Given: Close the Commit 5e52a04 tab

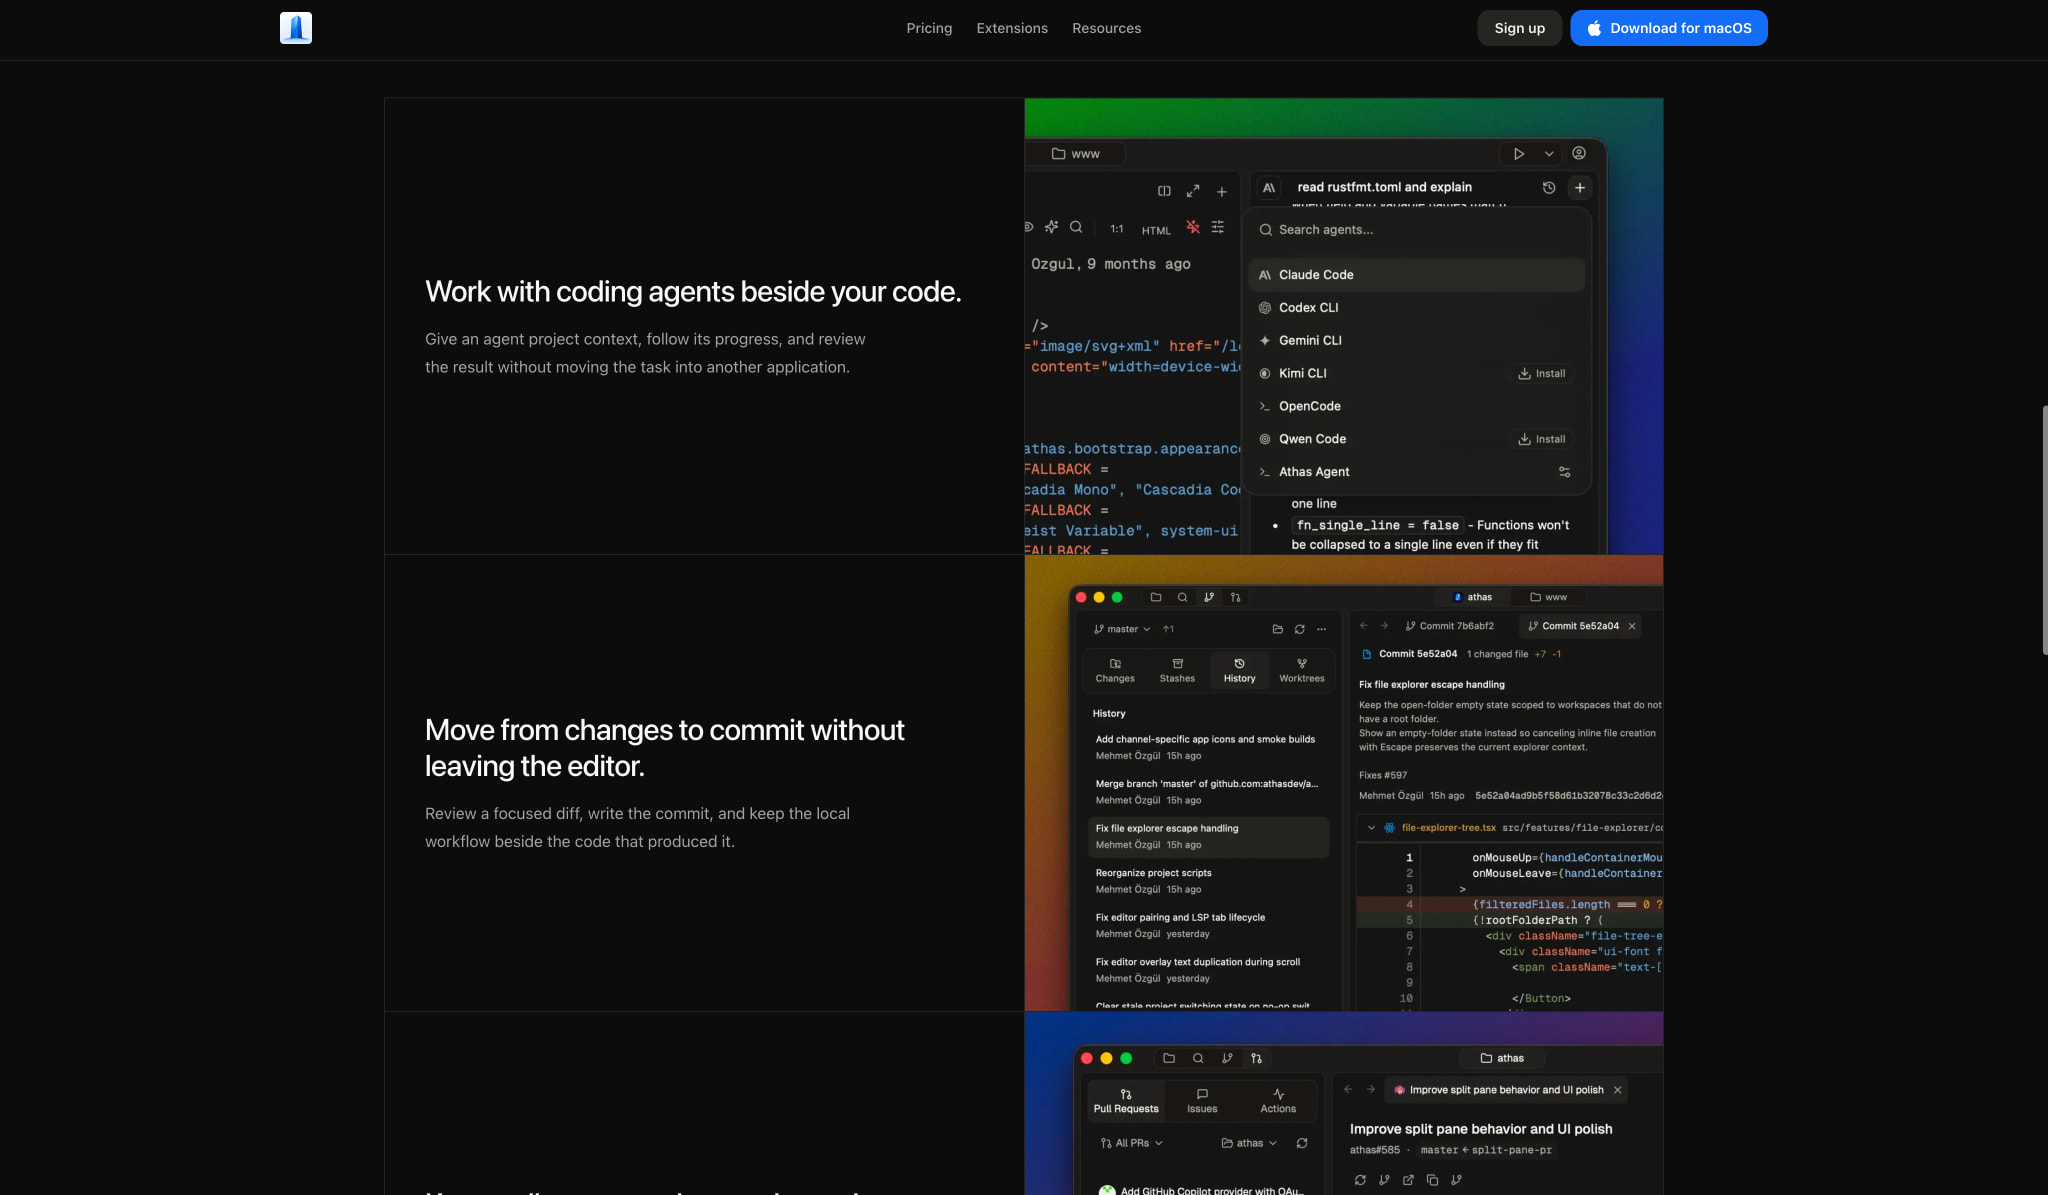Looking at the screenshot, I should pyautogui.click(x=1632, y=626).
